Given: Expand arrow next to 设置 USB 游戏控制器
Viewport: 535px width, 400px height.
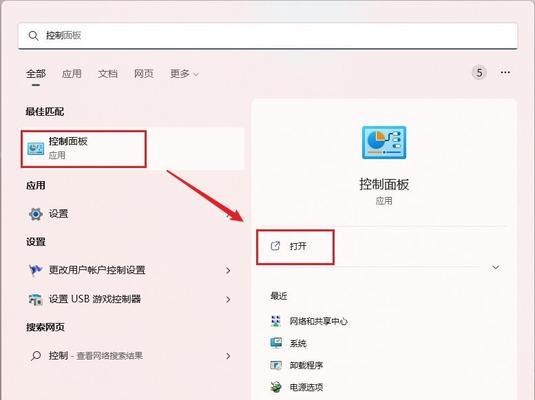Looking at the screenshot, I should pyautogui.click(x=228, y=300).
